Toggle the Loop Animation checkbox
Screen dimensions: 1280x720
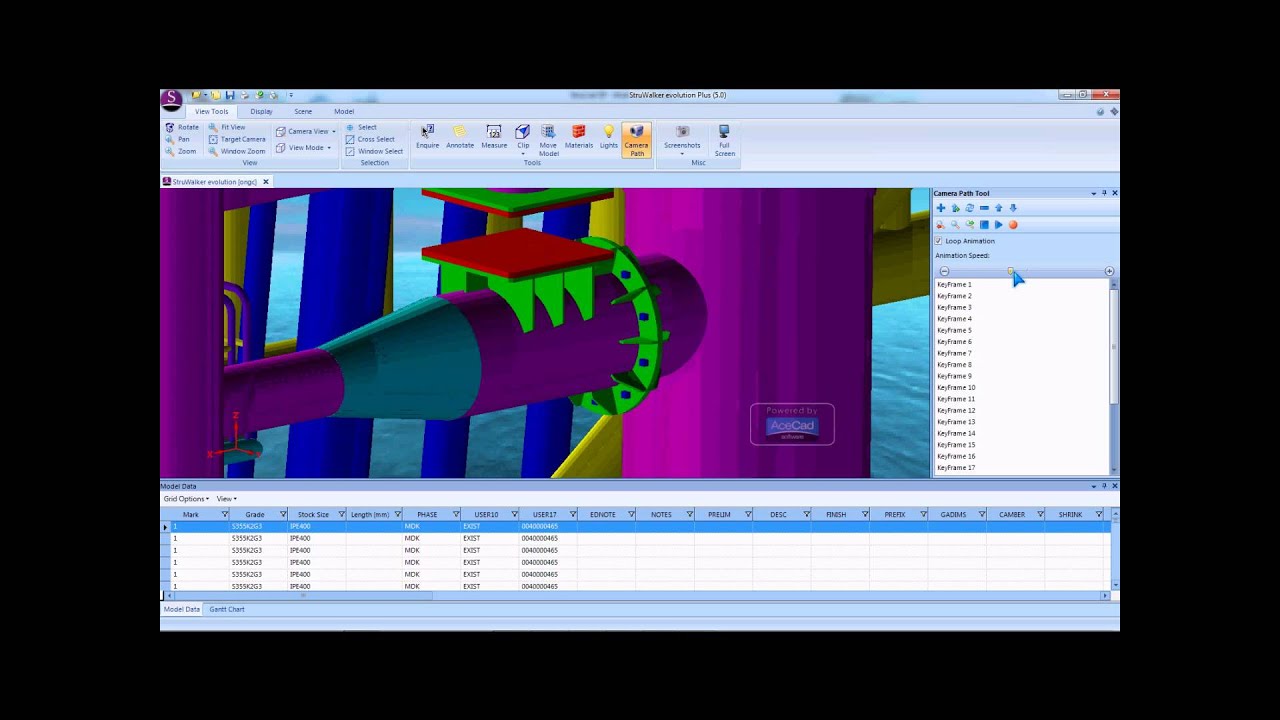pos(938,241)
